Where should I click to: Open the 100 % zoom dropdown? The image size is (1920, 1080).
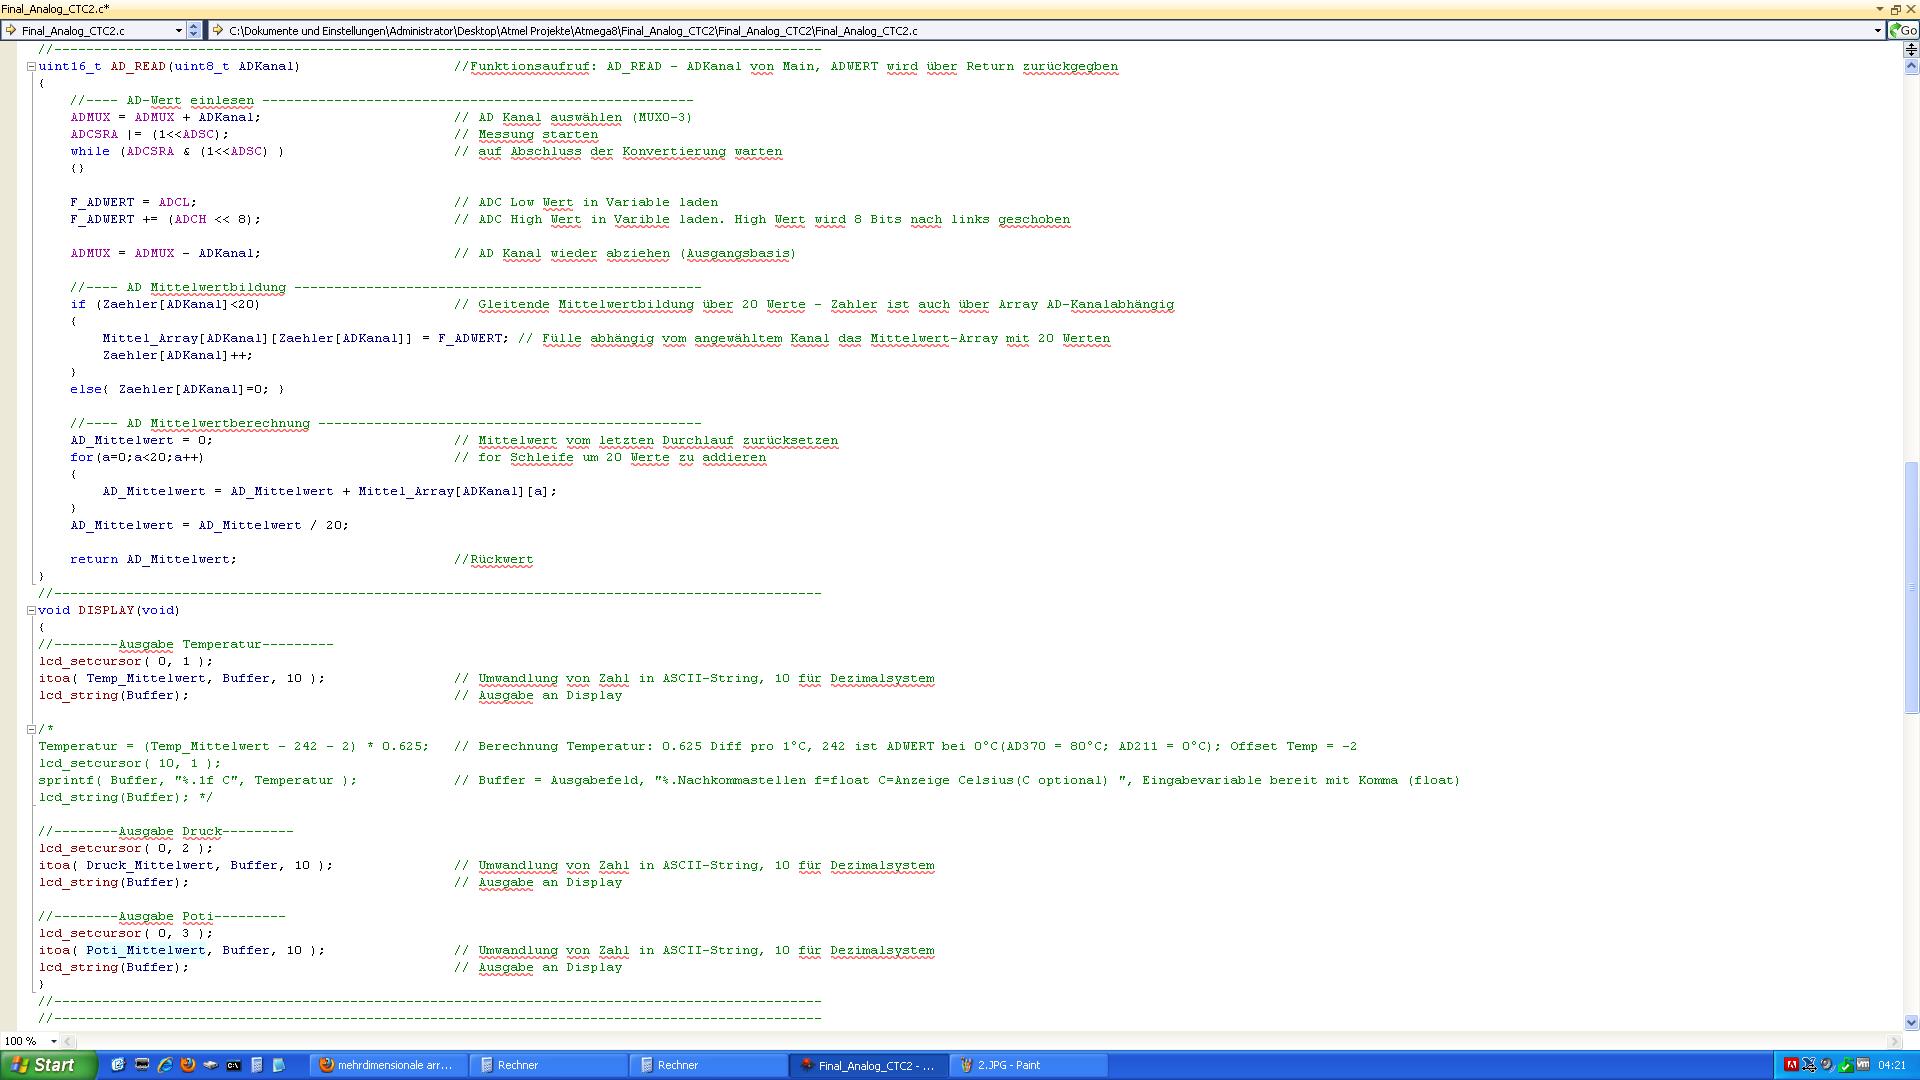point(53,1041)
